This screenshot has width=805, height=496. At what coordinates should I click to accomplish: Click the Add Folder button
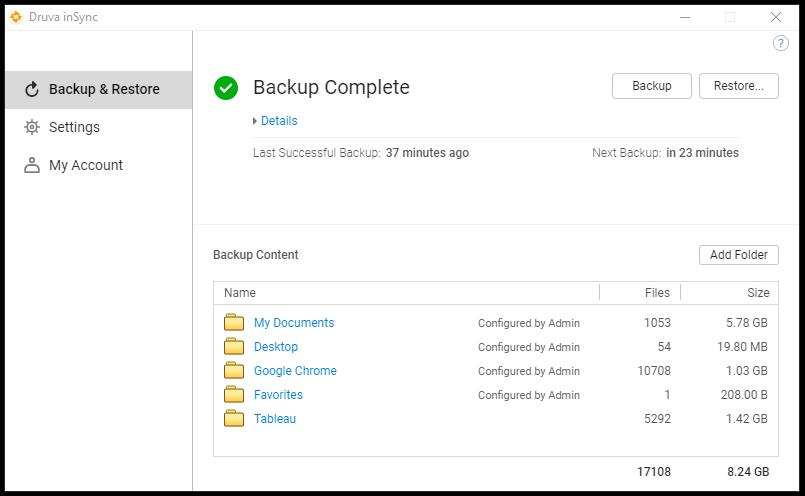738,255
